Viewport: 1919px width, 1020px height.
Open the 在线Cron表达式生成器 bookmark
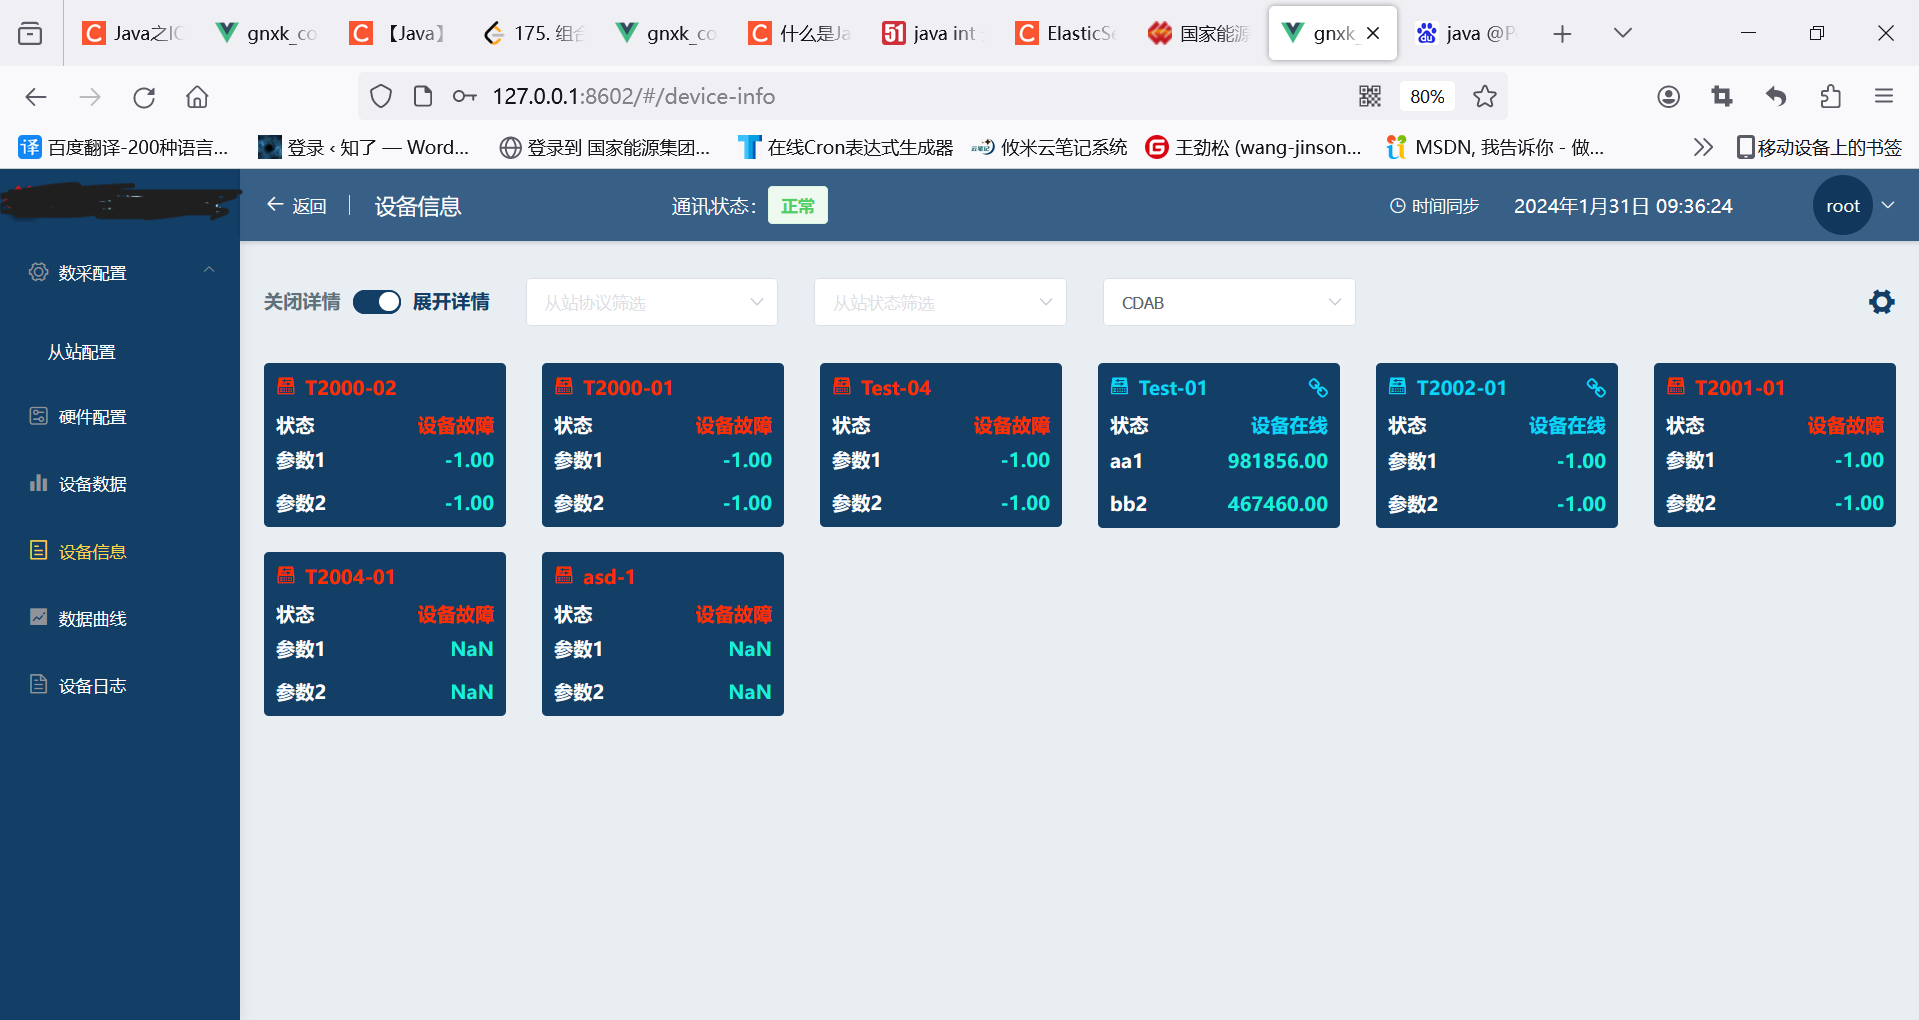pyautogui.click(x=846, y=147)
